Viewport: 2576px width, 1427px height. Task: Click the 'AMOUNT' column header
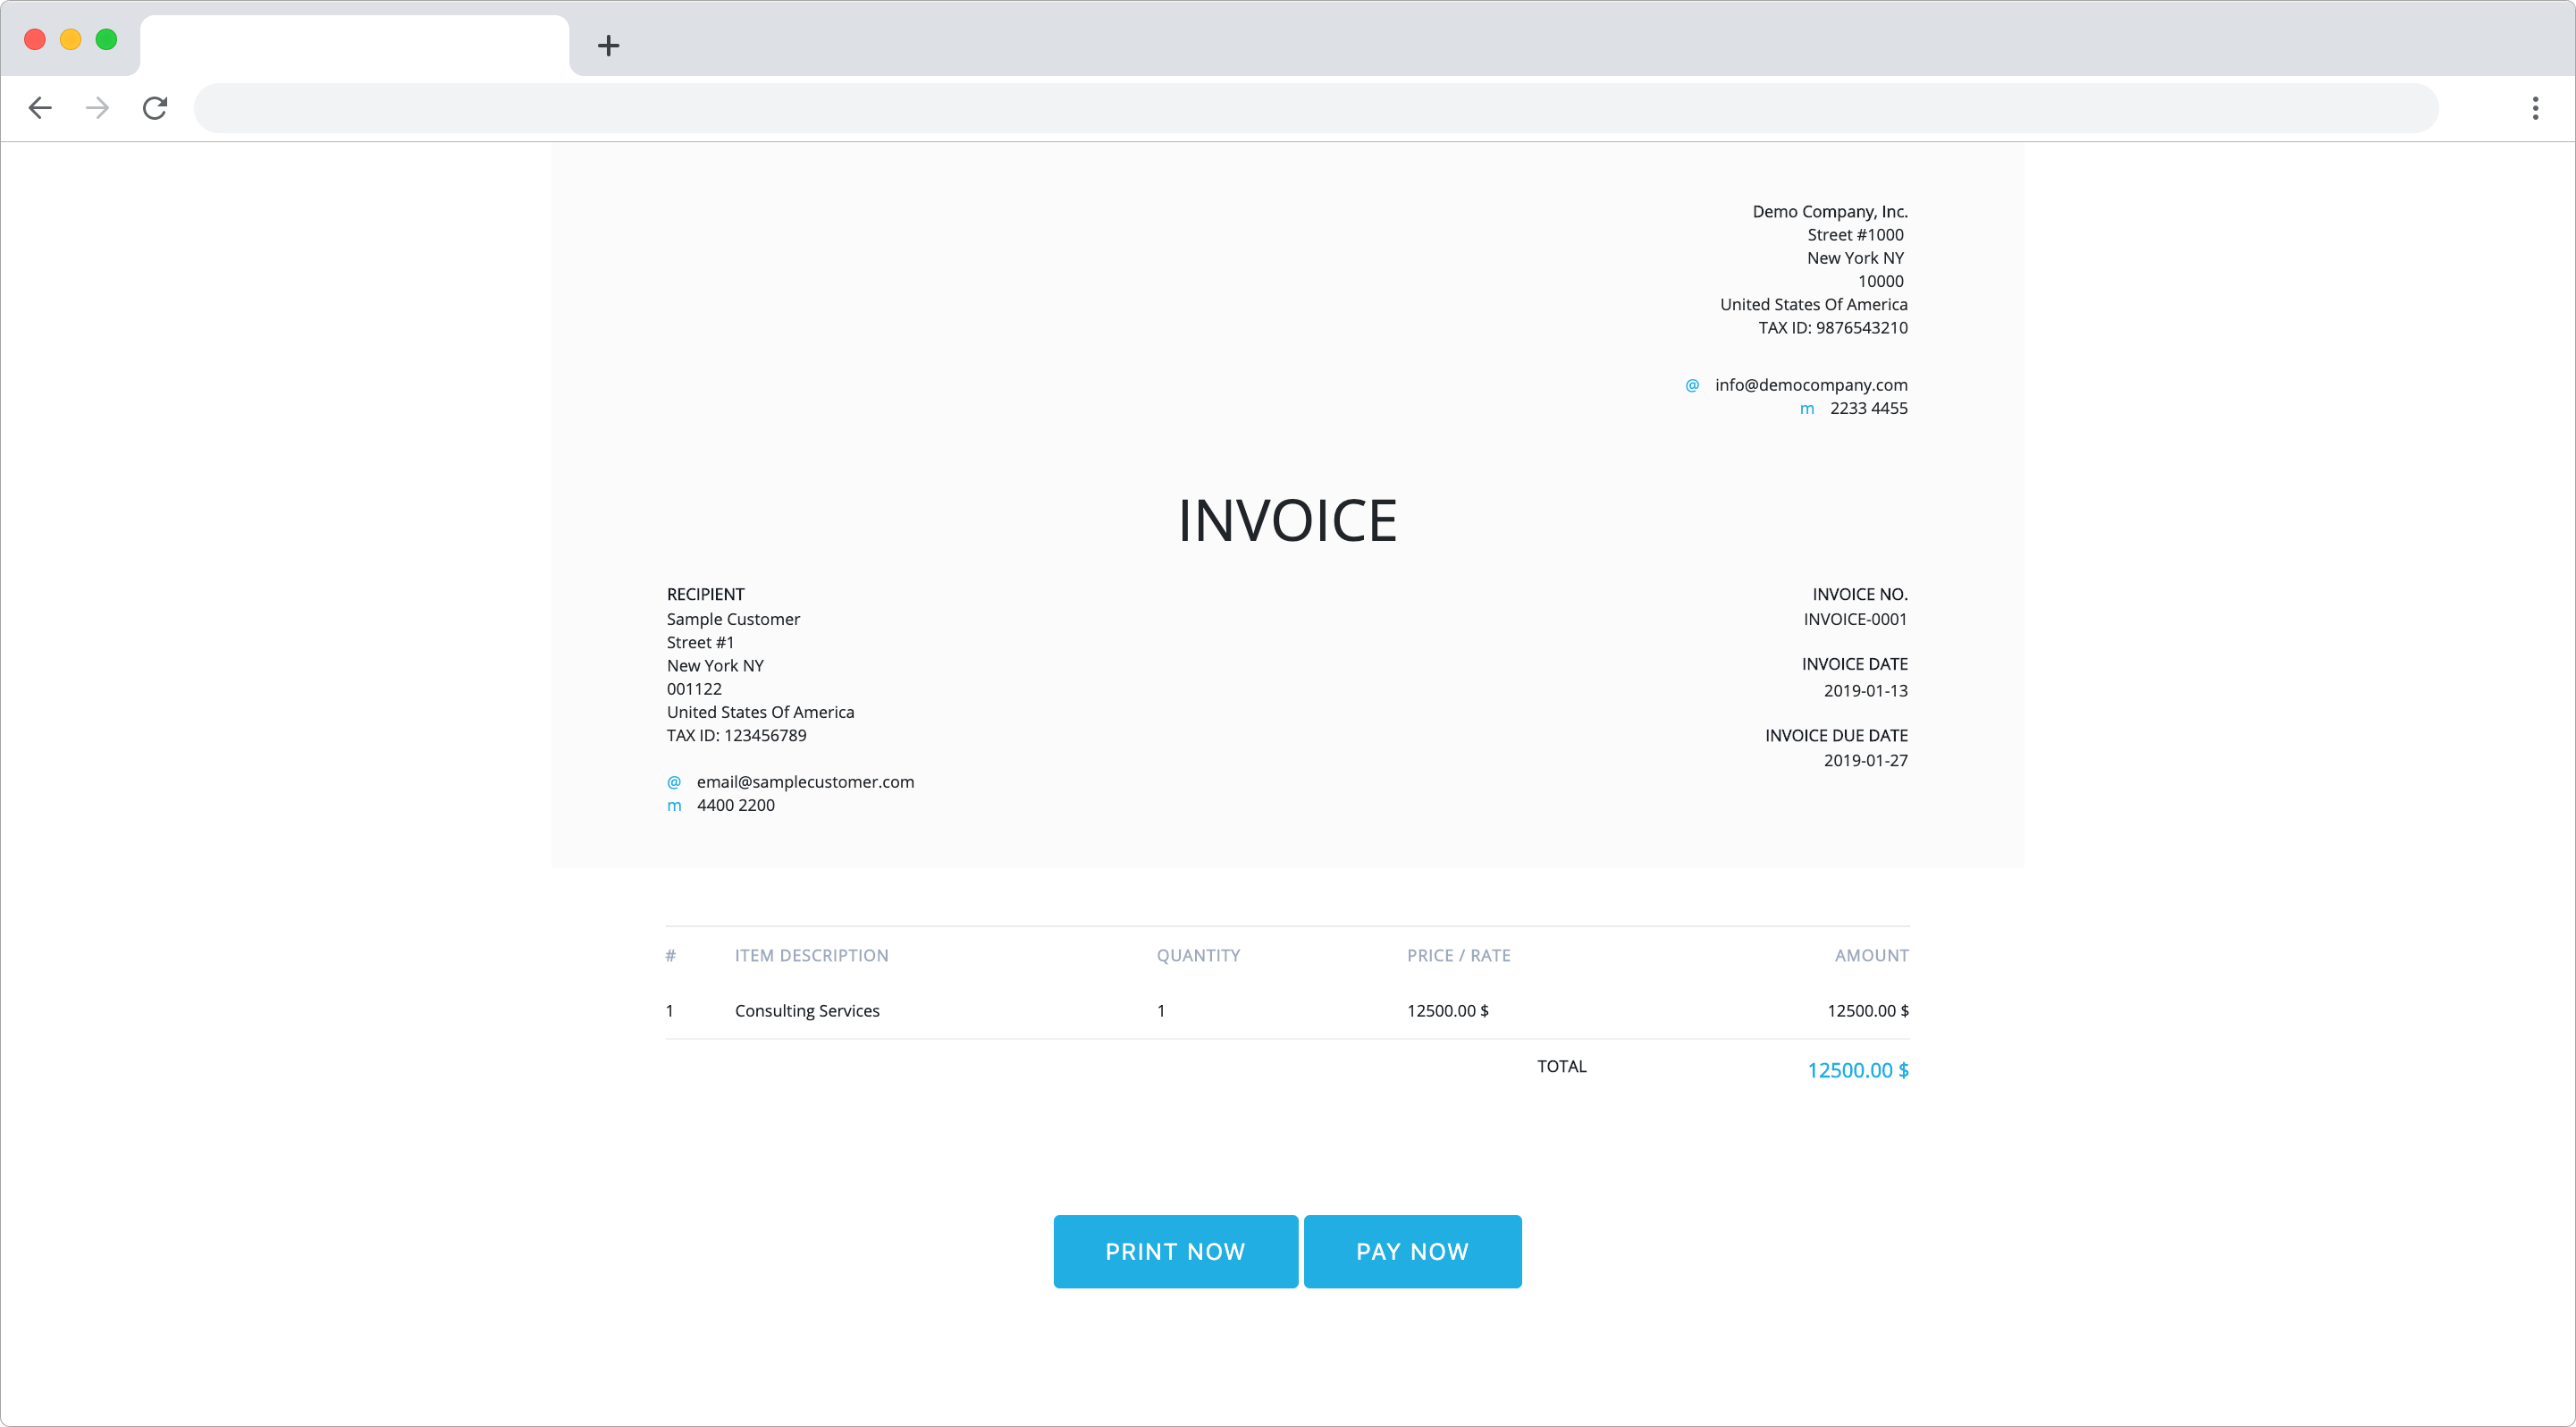pyautogui.click(x=1871, y=955)
